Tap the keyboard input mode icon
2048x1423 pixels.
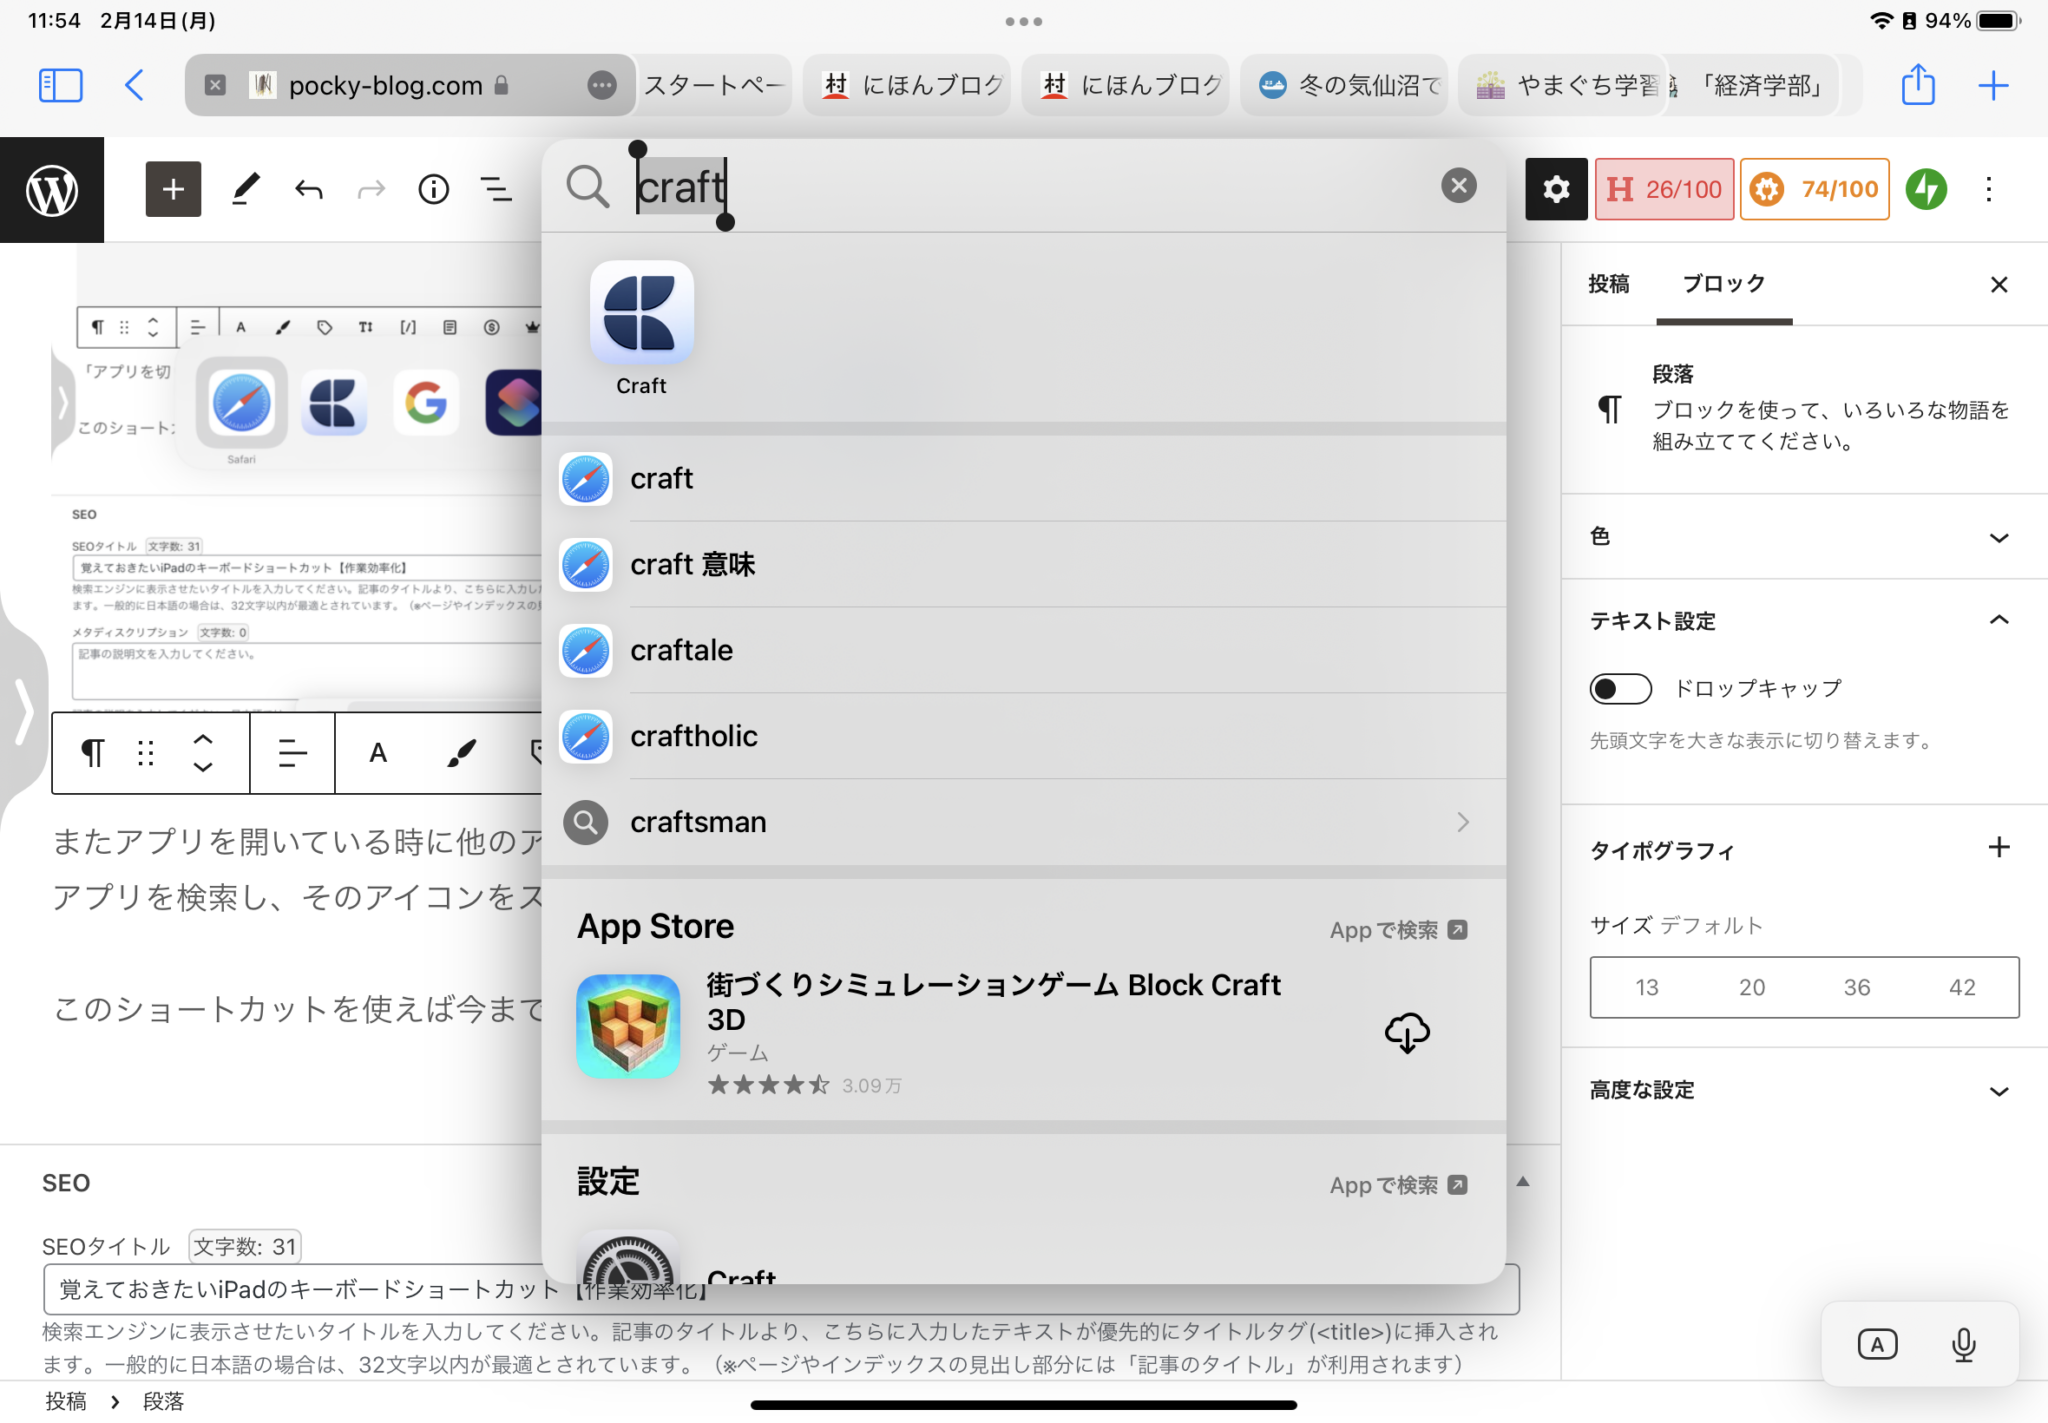[x=1877, y=1344]
